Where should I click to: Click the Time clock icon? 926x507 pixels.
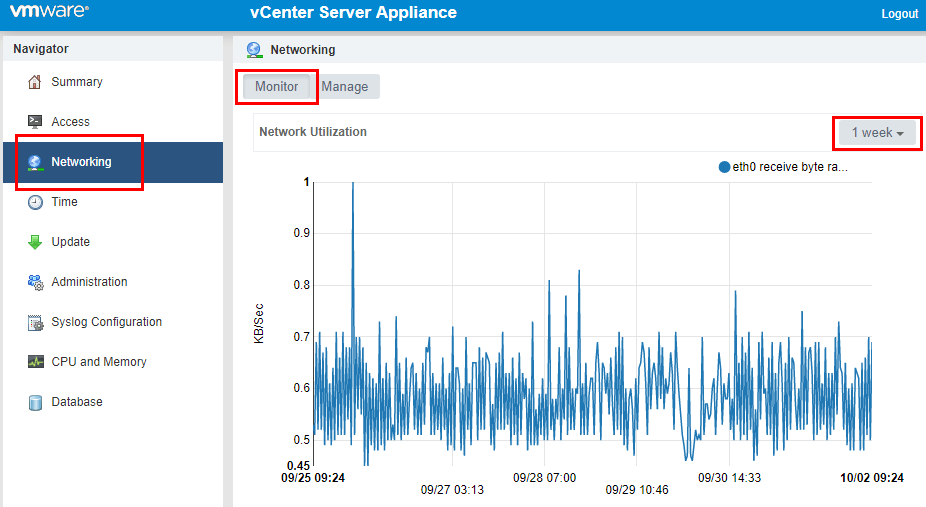(35, 202)
